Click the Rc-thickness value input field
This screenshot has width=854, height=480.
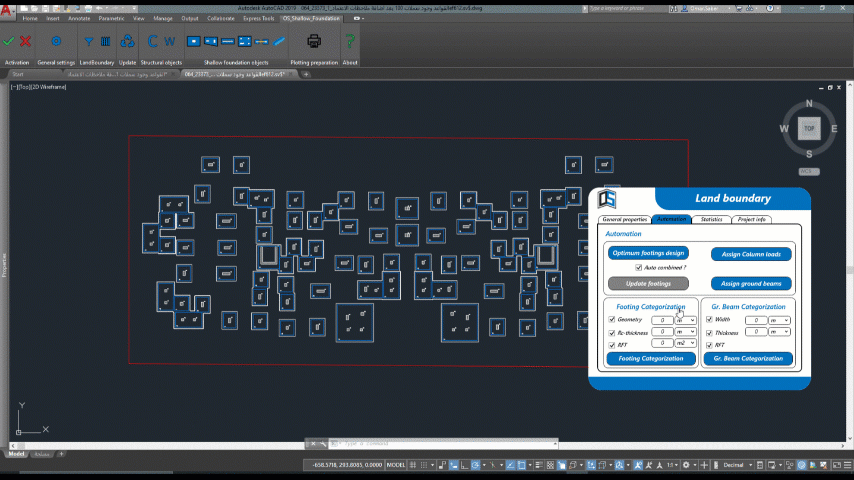click(x=661, y=332)
